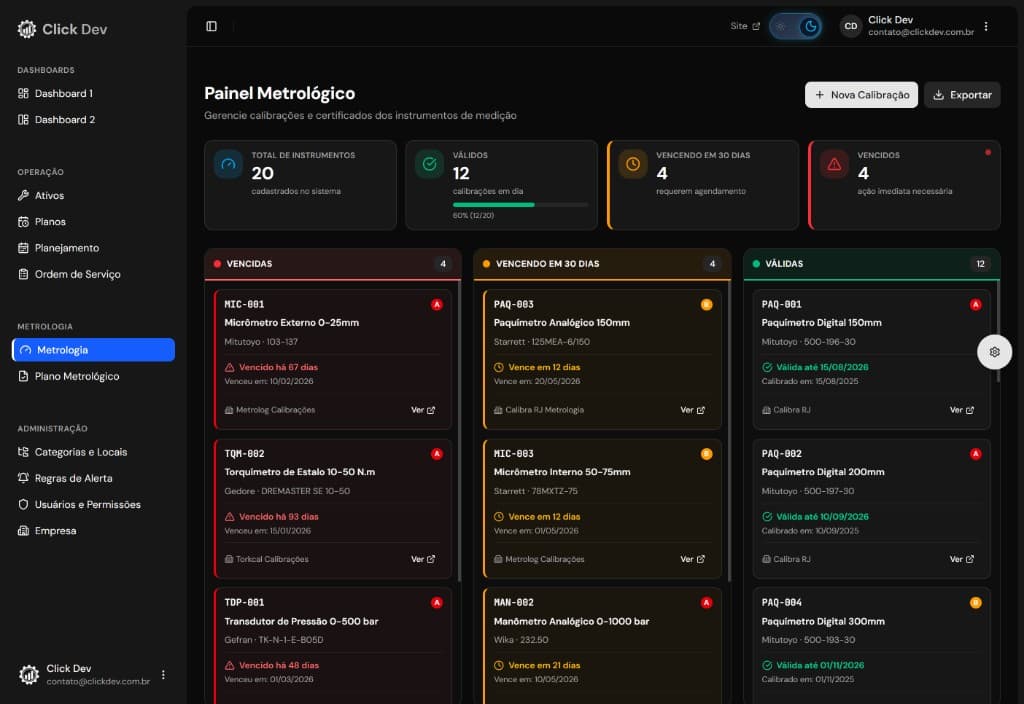Click the red A badge on PAQ-002
The image size is (1024, 704).
(975, 454)
